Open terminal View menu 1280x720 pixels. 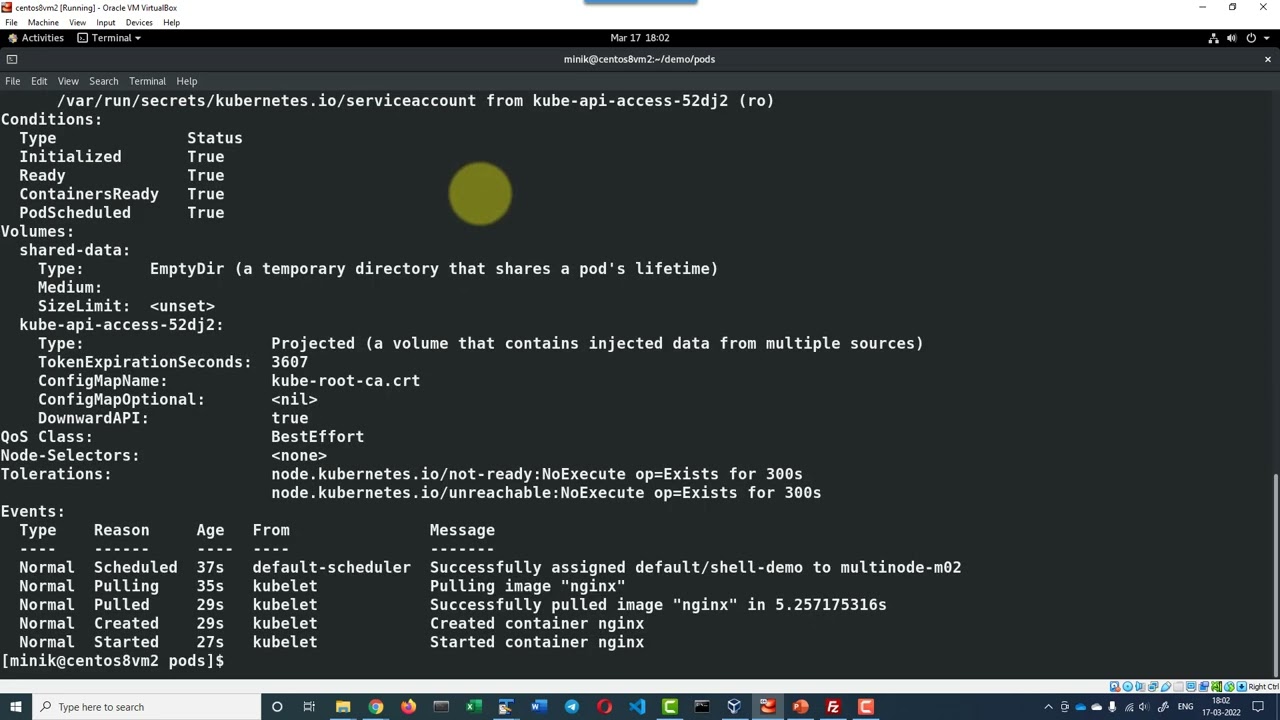(68, 81)
